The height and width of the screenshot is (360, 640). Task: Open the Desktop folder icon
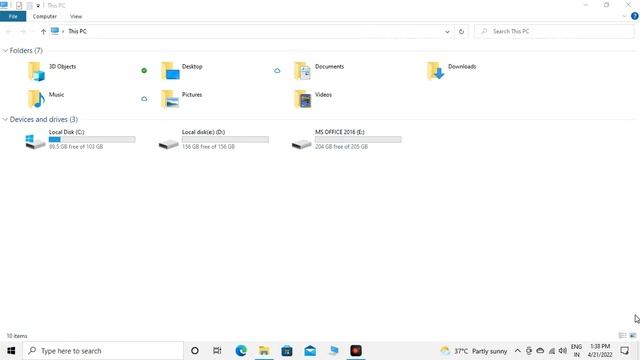point(170,71)
